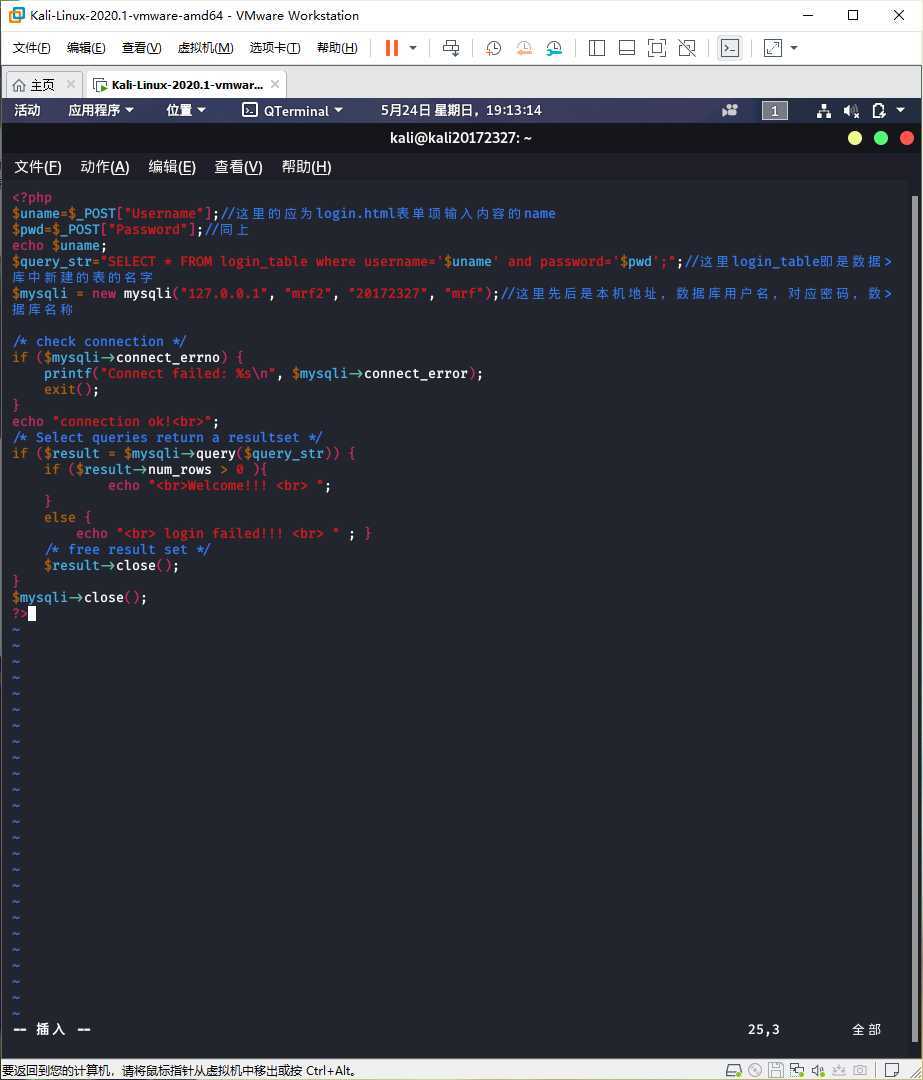Viewport: 923px width, 1080px height.
Task: Click the green maximize button of QTerminal
Action: (880, 138)
